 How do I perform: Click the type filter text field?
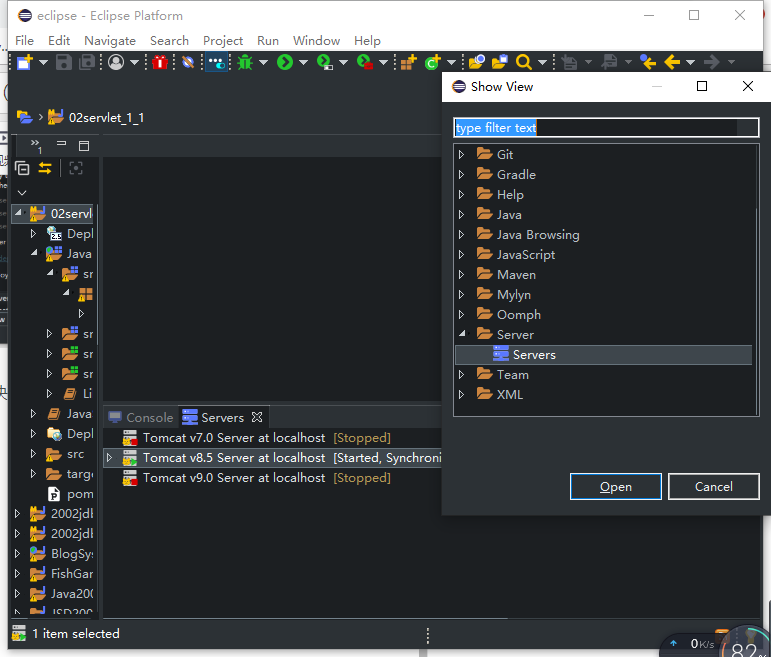[x=606, y=128]
